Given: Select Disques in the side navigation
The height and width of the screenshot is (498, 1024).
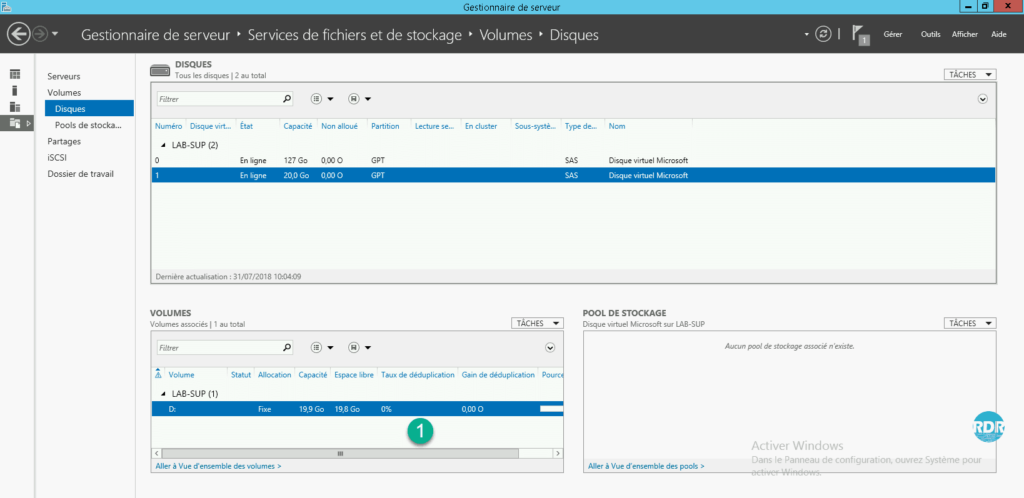Looking at the screenshot, I should (x=89, y=108).
